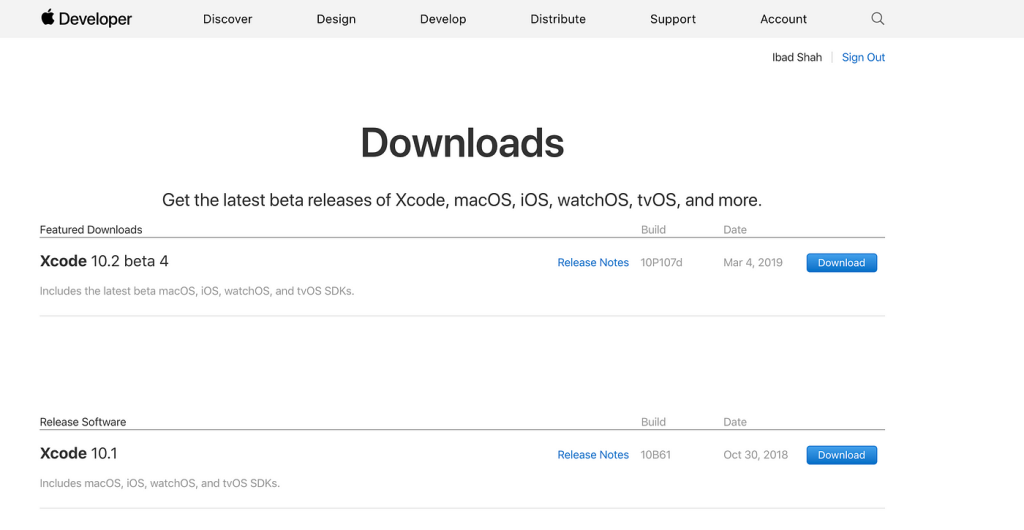Click the Featured Downloads section header

pyautogui.click(x=91, y=230)
